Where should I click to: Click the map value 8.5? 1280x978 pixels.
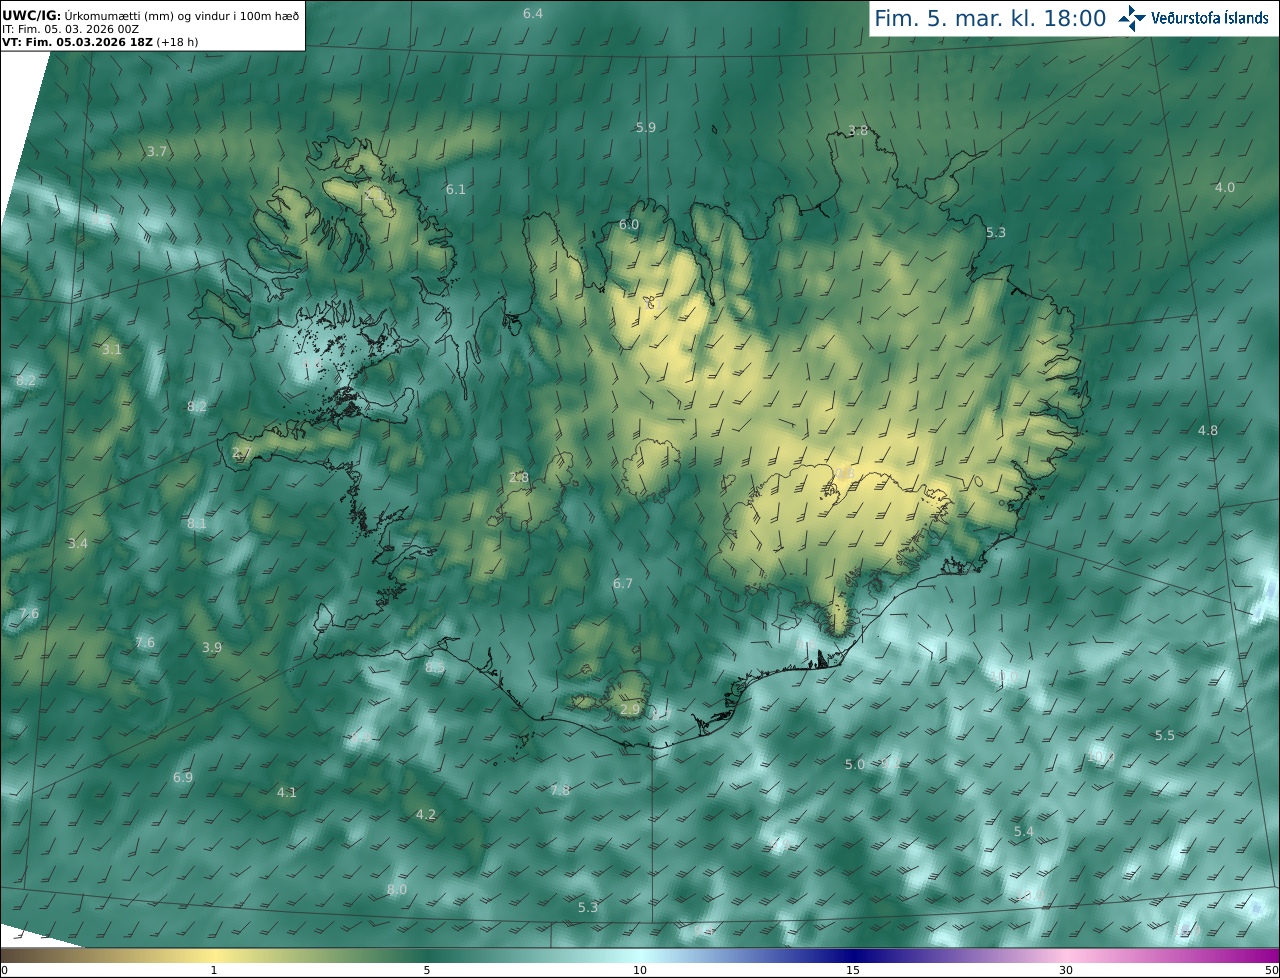pyautogui.click(x=435, y=667)
